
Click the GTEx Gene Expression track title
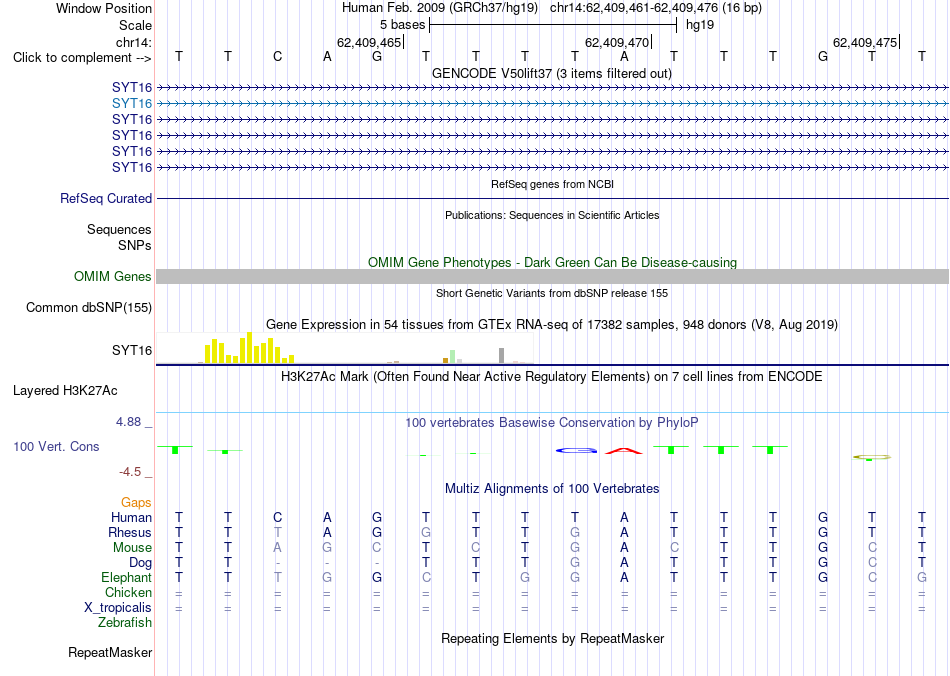[x=552, y=325]
